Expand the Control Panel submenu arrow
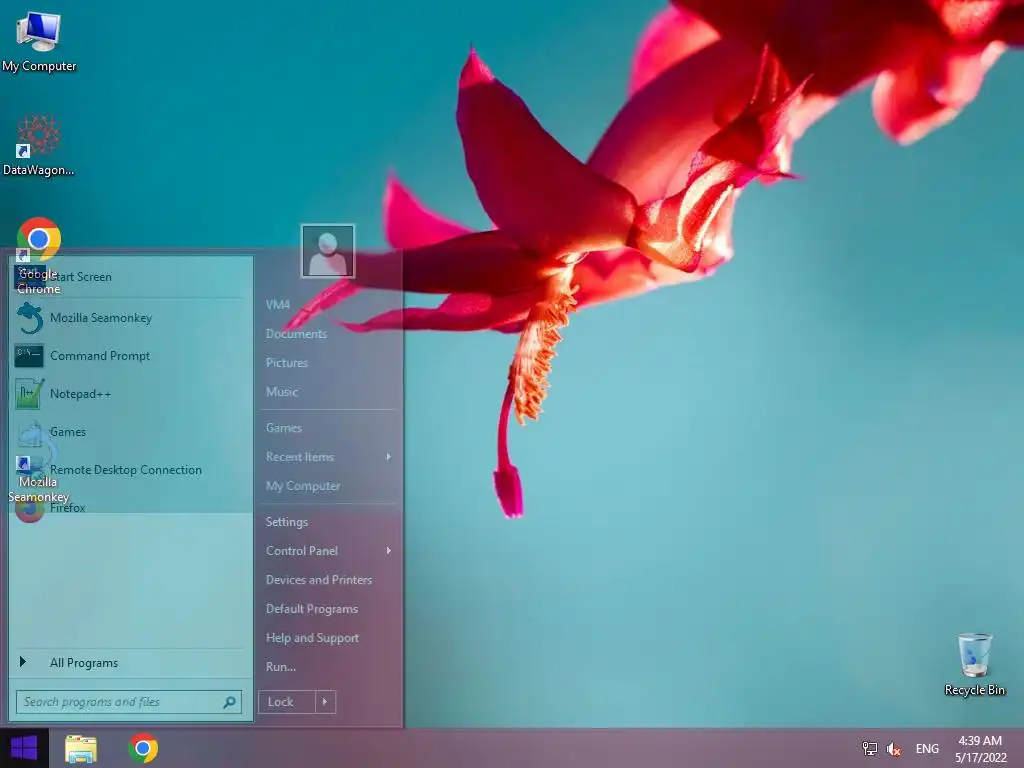Viewport: 1024px width, 768px height. (x=389, y=551)
